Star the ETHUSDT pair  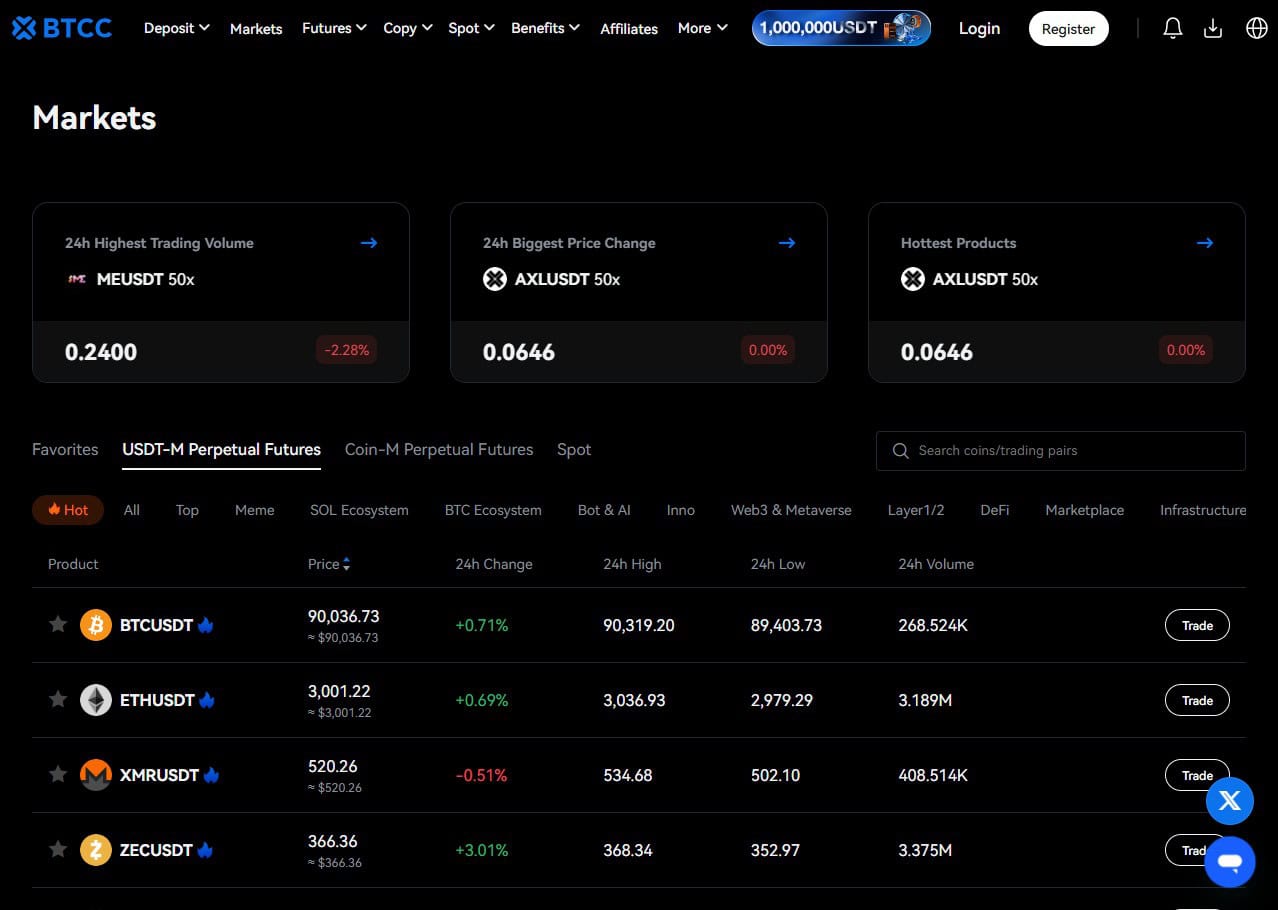point(57,699)
